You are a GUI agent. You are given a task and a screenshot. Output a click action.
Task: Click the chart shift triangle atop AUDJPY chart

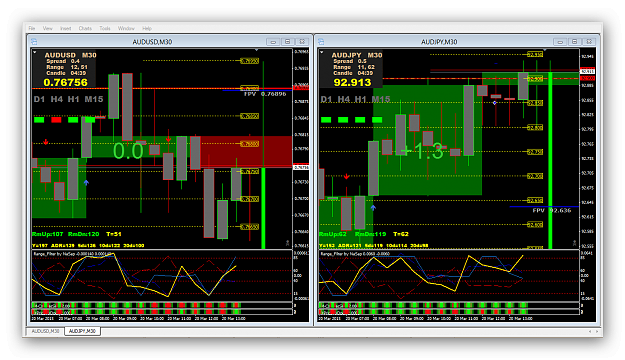pyautogui.click(x=544, y=50)
